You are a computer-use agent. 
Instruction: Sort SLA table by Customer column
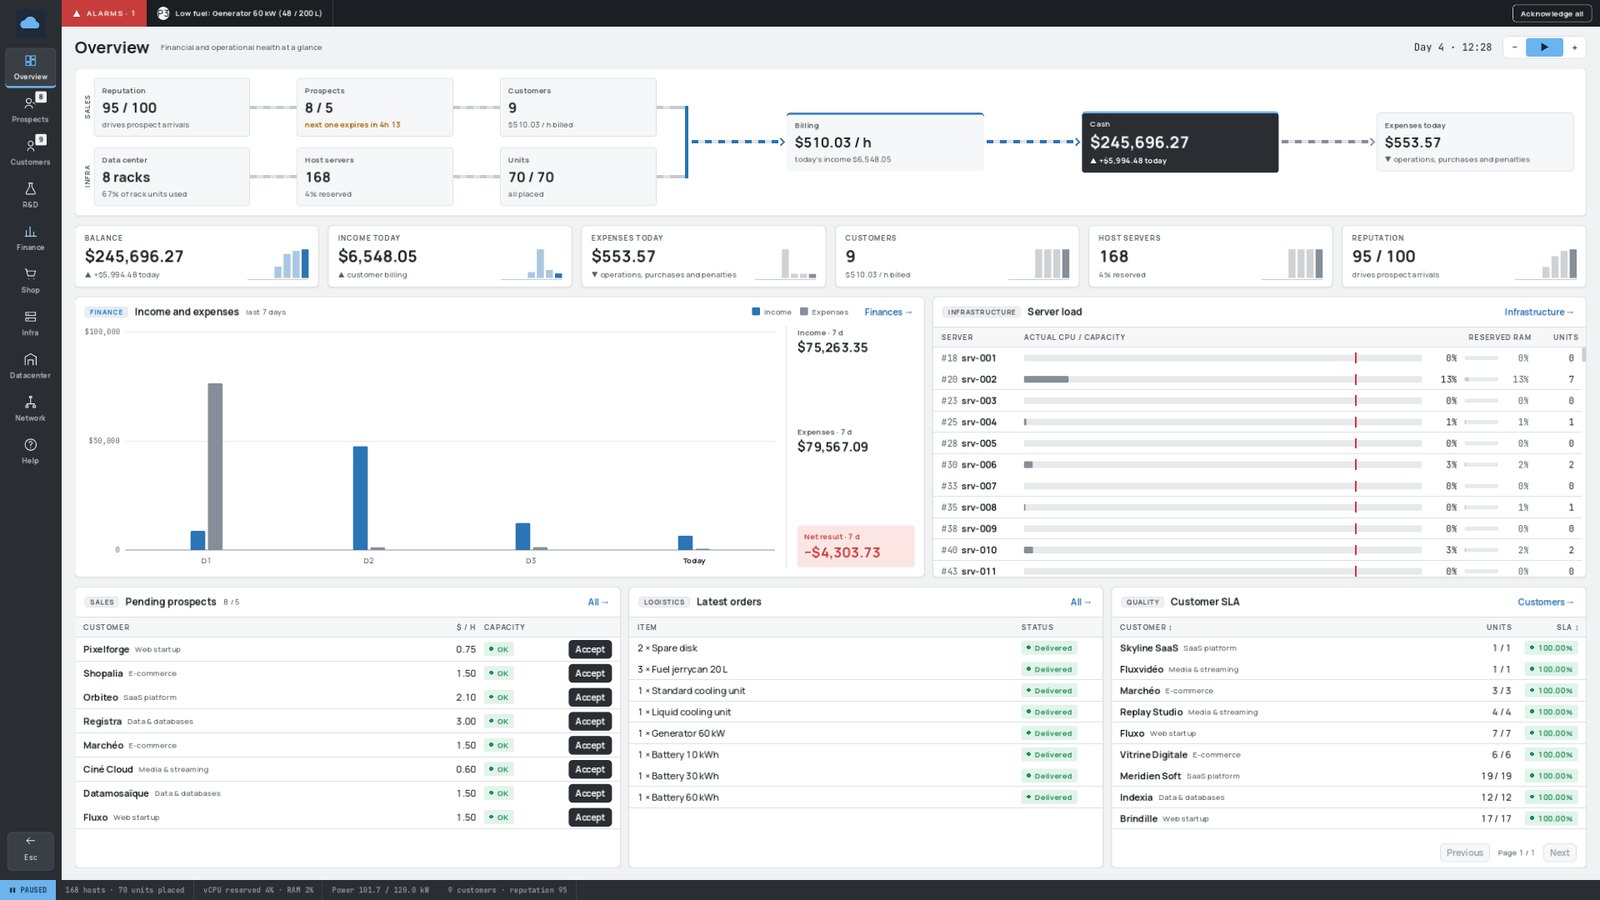[1146, 627]
